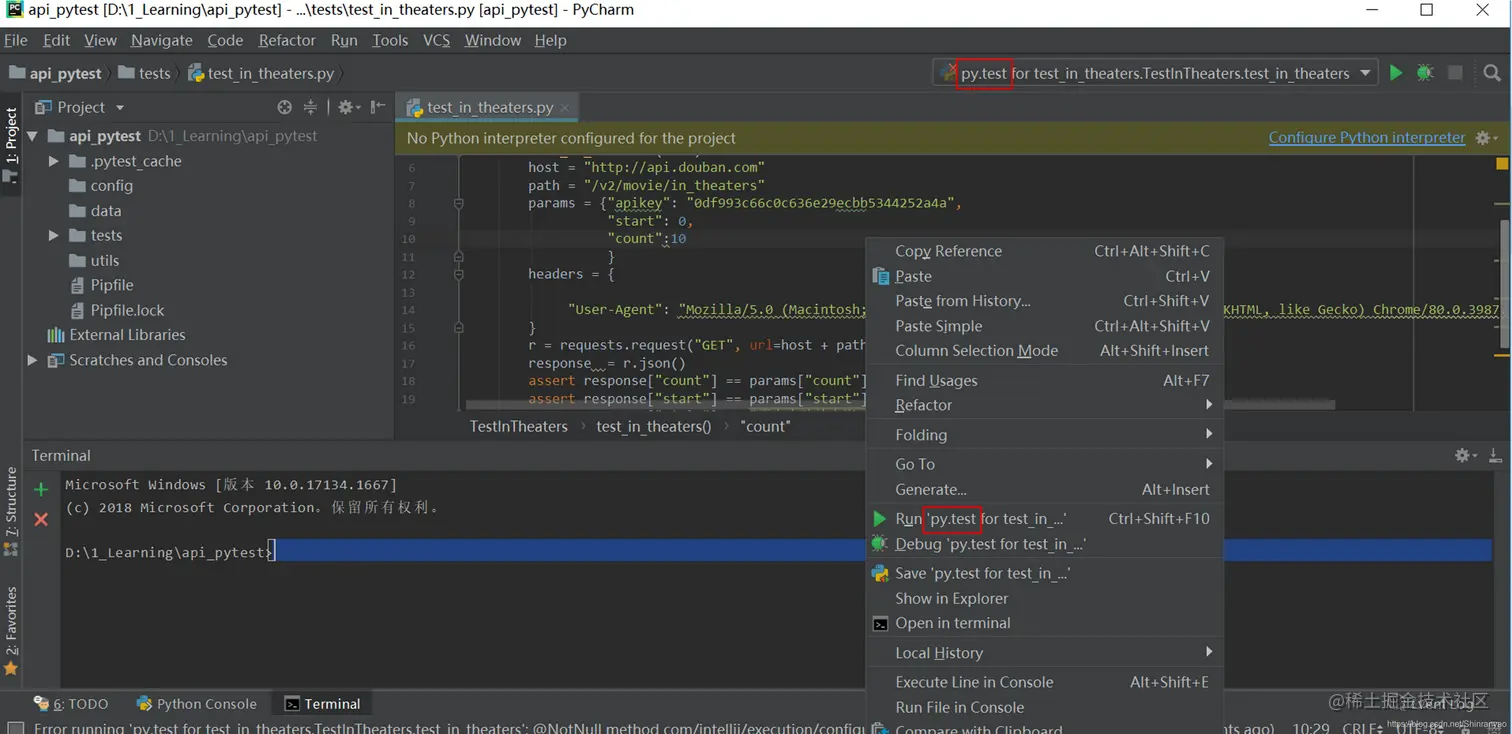Click the tool windows toggle at bottom-left corner
The height and width of the screenshot is (734, 1512).
pyautogui.click(x=14, y=727)
